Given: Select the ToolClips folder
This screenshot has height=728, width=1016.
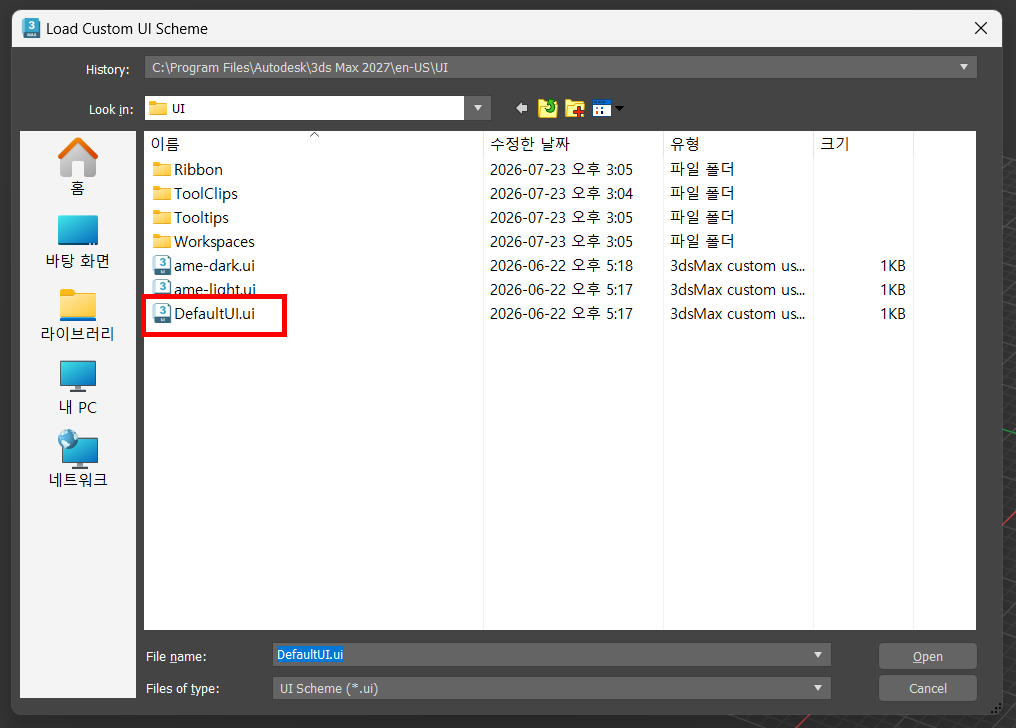Looking at the screenshot, I should pyautogui.click(x=195, y=194).
